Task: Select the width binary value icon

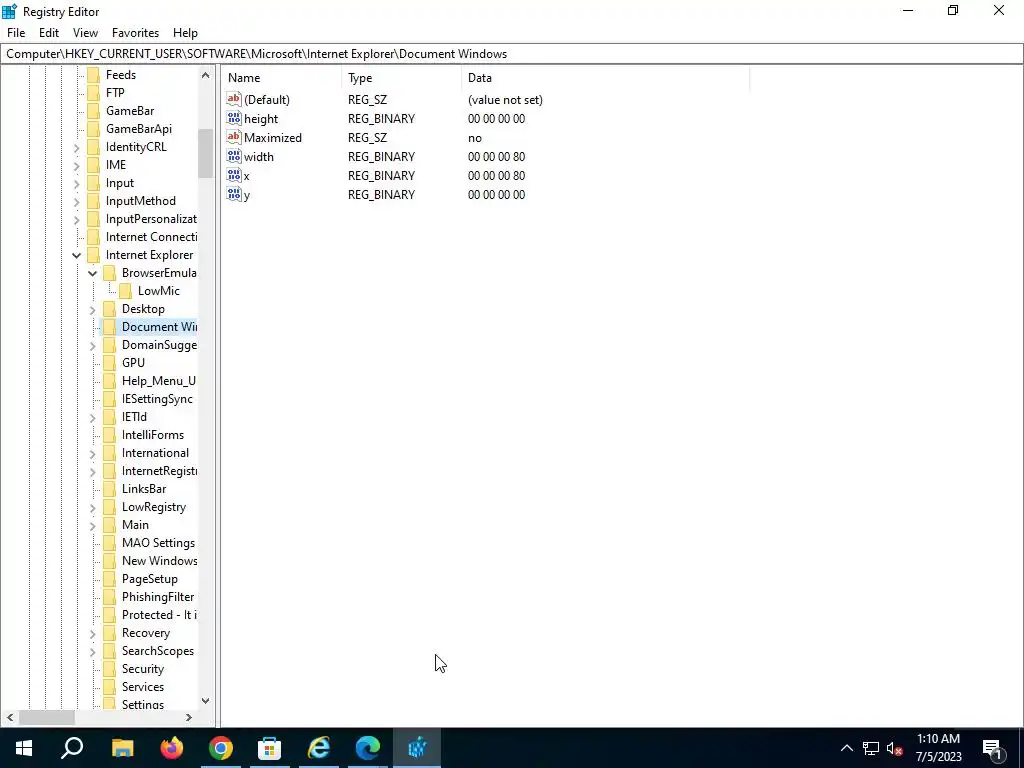Action: pos(234,156)
